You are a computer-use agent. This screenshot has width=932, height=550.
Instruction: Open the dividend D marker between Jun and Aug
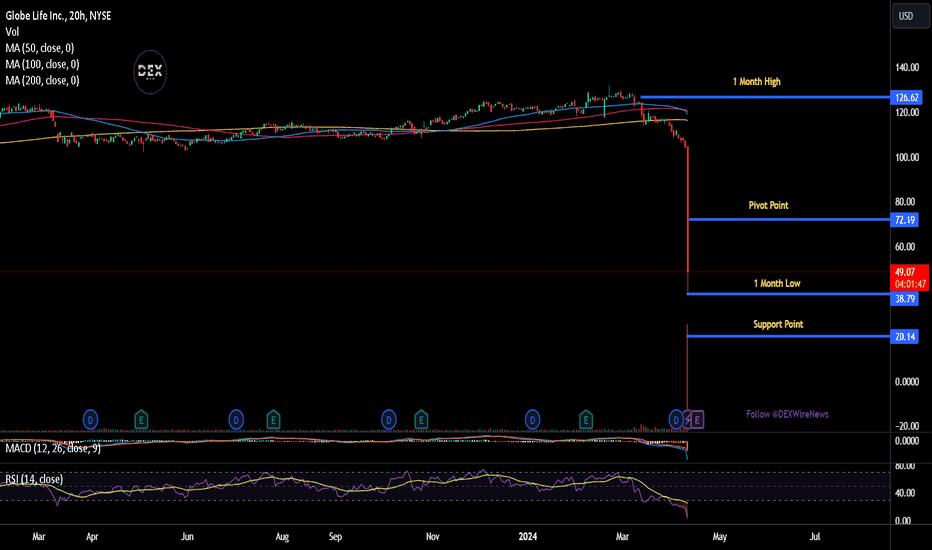(x=236, y=420)
